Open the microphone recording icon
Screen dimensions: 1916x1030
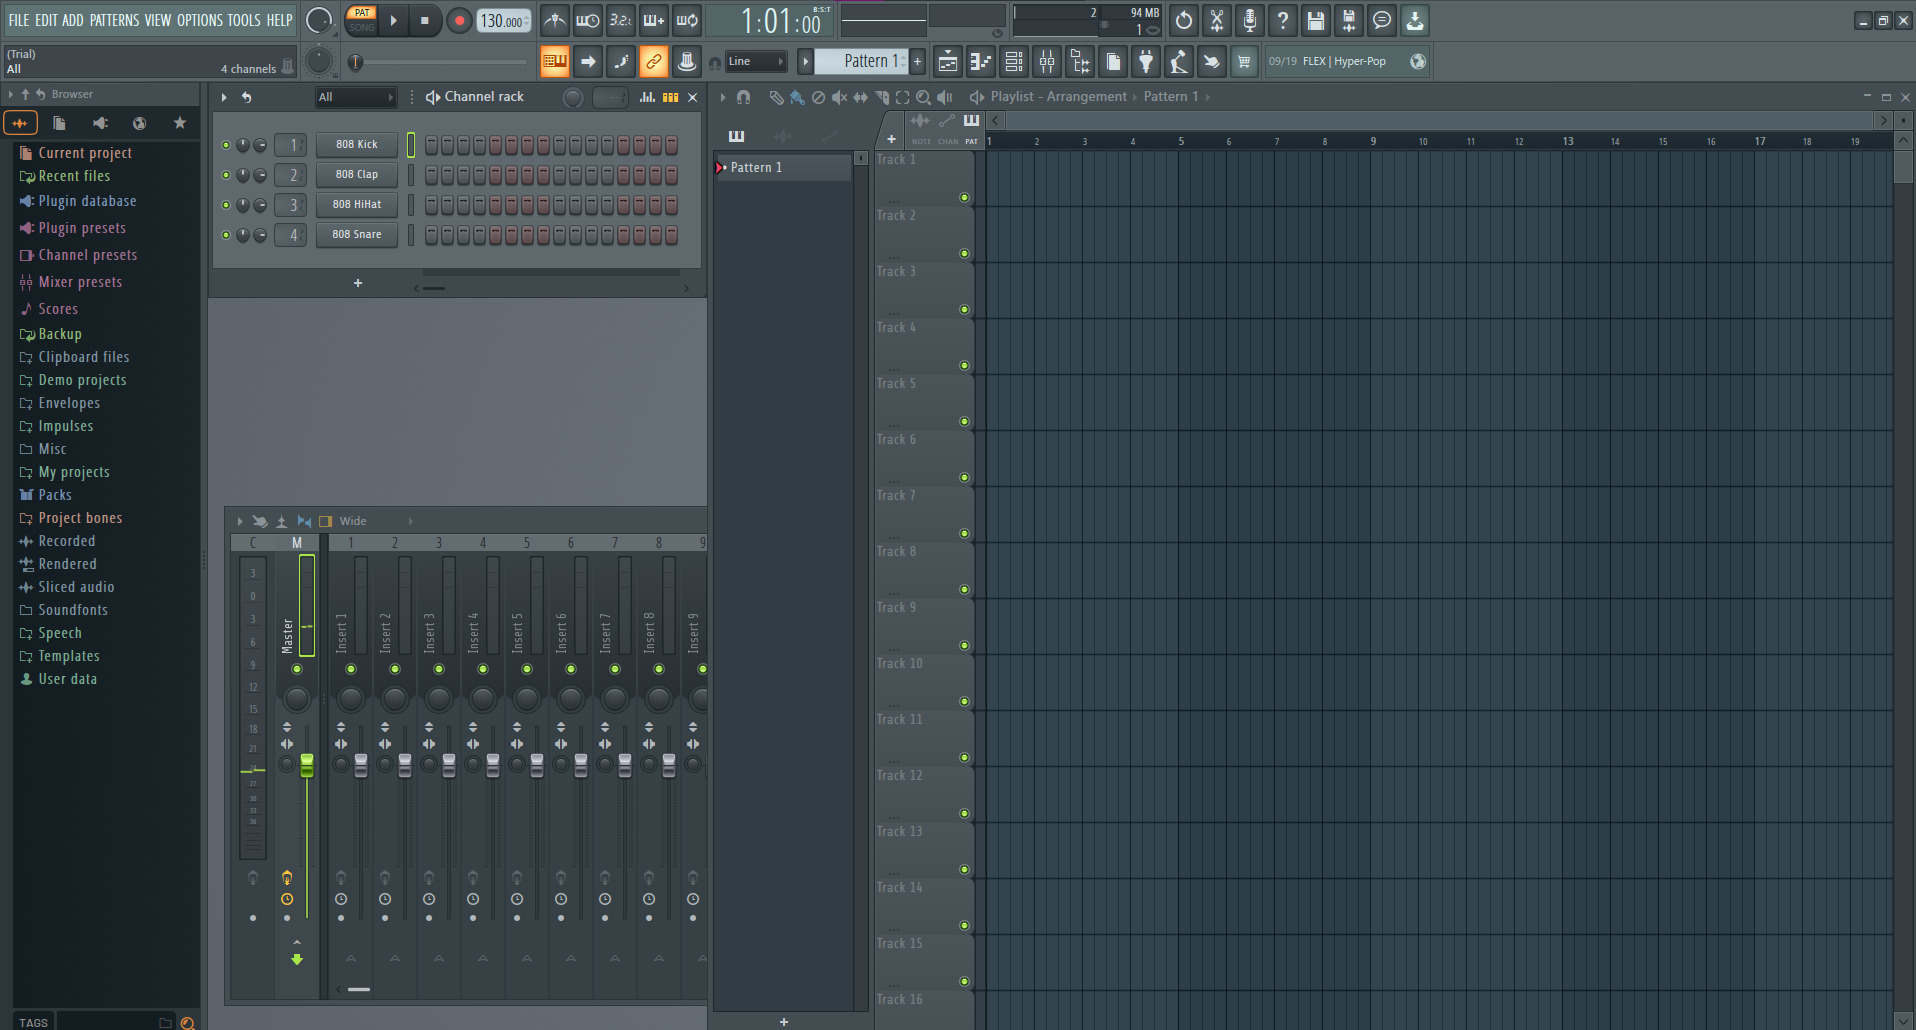click(1249, 20)
